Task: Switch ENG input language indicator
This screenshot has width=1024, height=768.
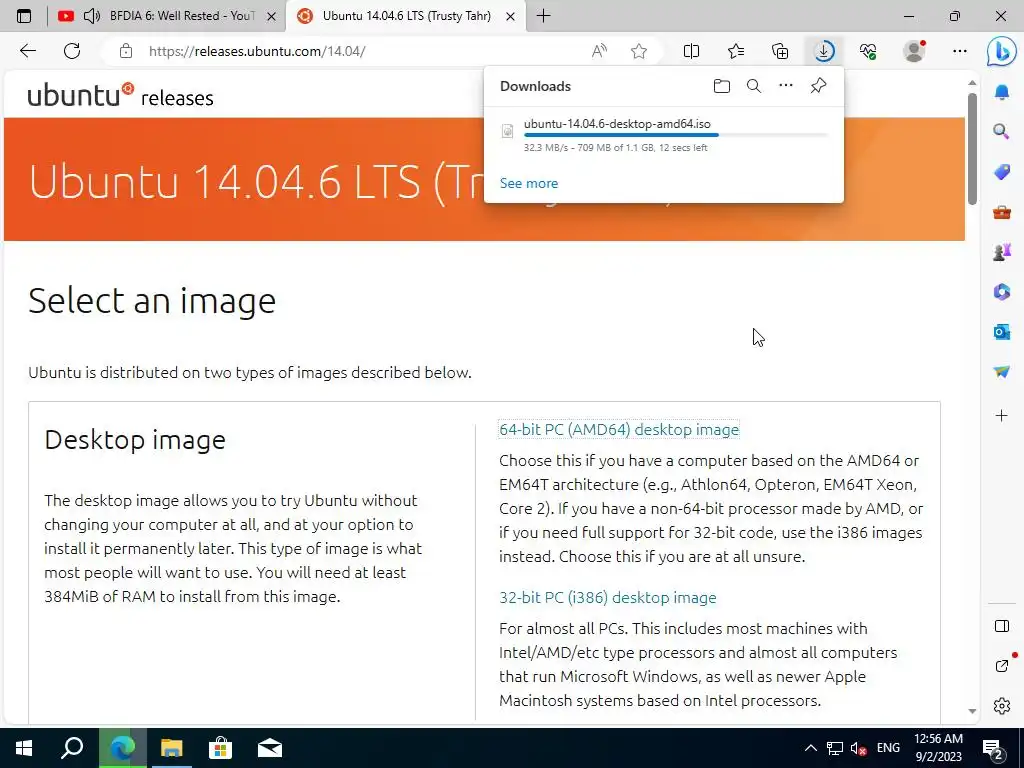Action: (x=888, y=748)
